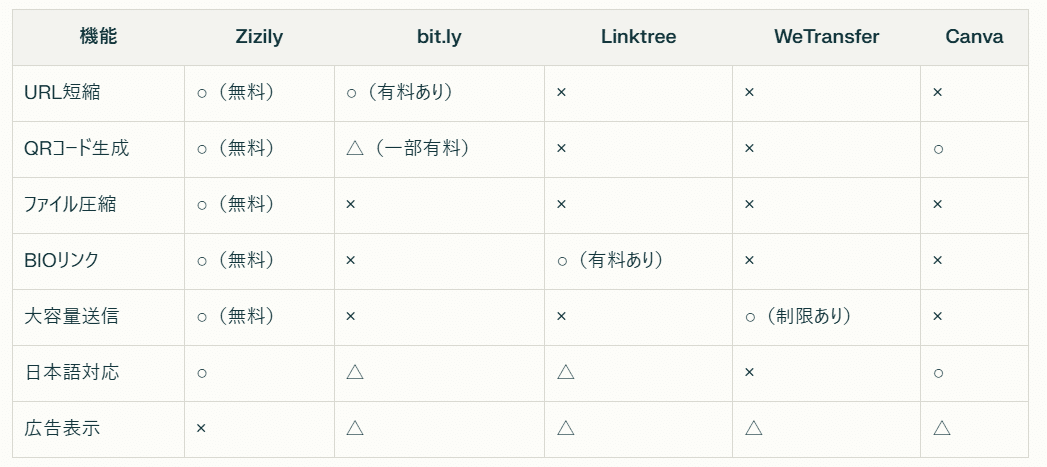Click bit.ly's ○（有料あり） URL cell
This screenshot has width=1047, height=467.
pyautogui.click(x=399, y=92)
